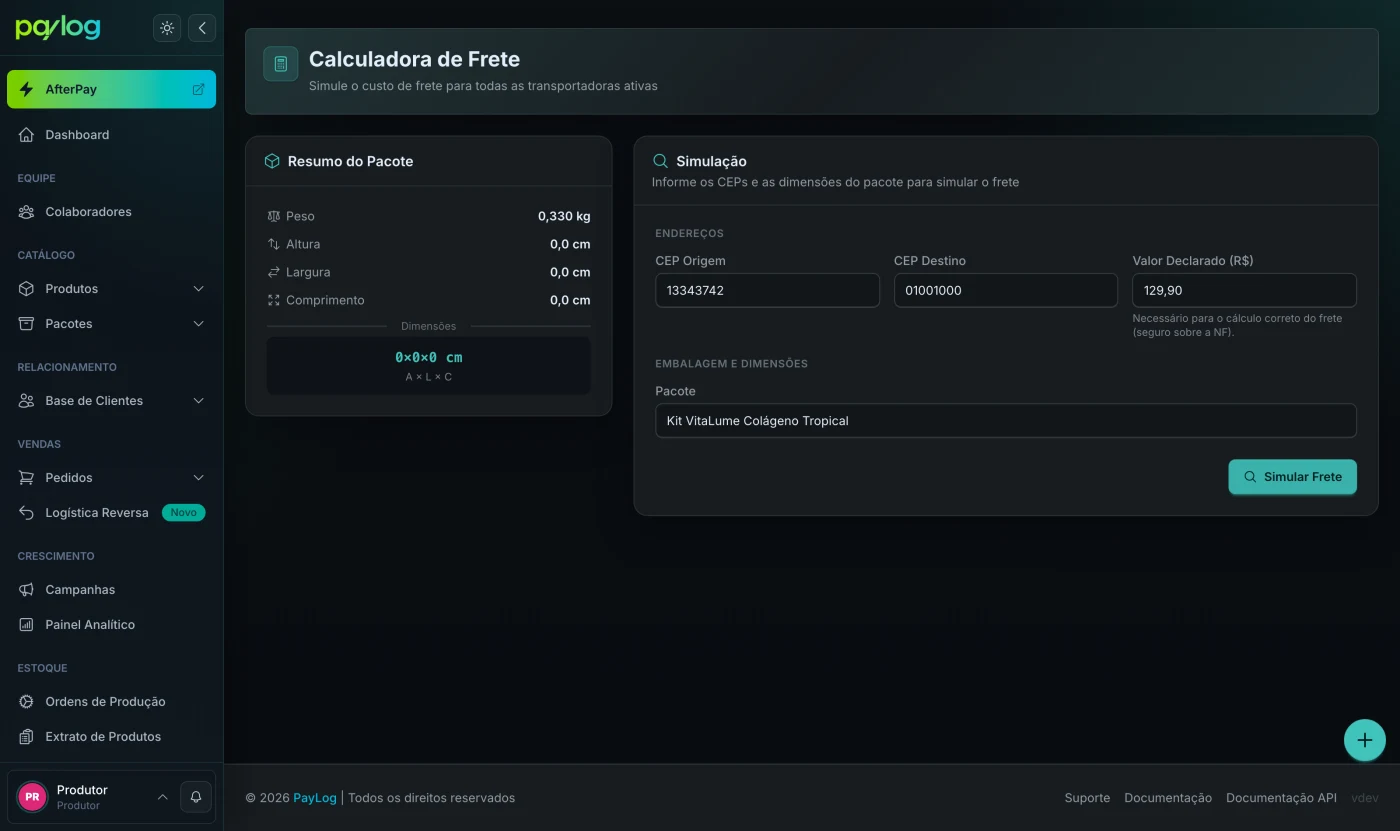This screenshot has width=1400, height=831.
Task: Click the Valor Declarado input field
Action: 1244,291
